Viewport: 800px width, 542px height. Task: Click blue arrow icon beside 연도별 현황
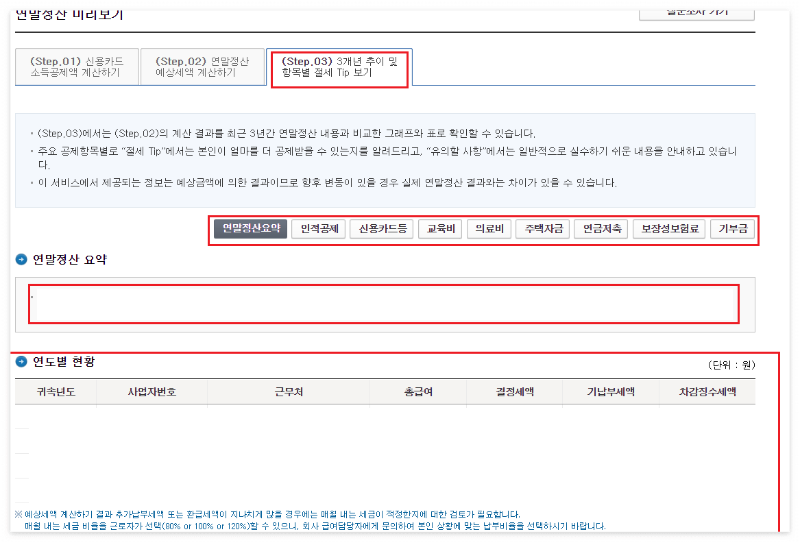(21, 361)
